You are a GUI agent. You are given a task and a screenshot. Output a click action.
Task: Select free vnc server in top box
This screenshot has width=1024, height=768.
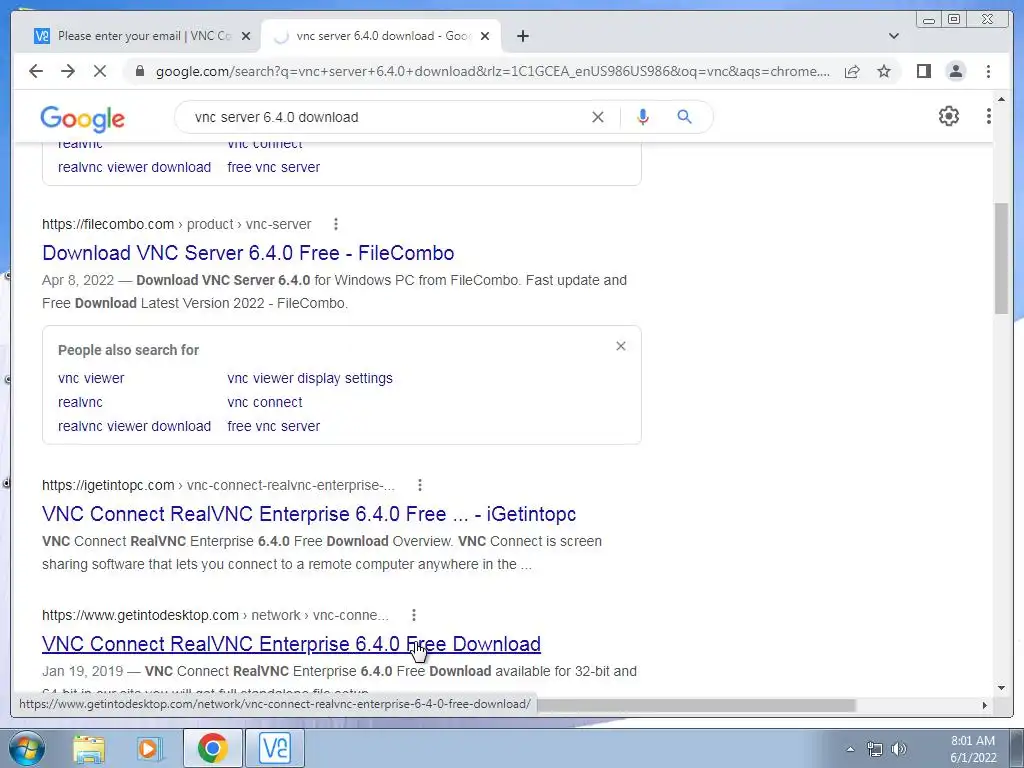tap(274, 167)
